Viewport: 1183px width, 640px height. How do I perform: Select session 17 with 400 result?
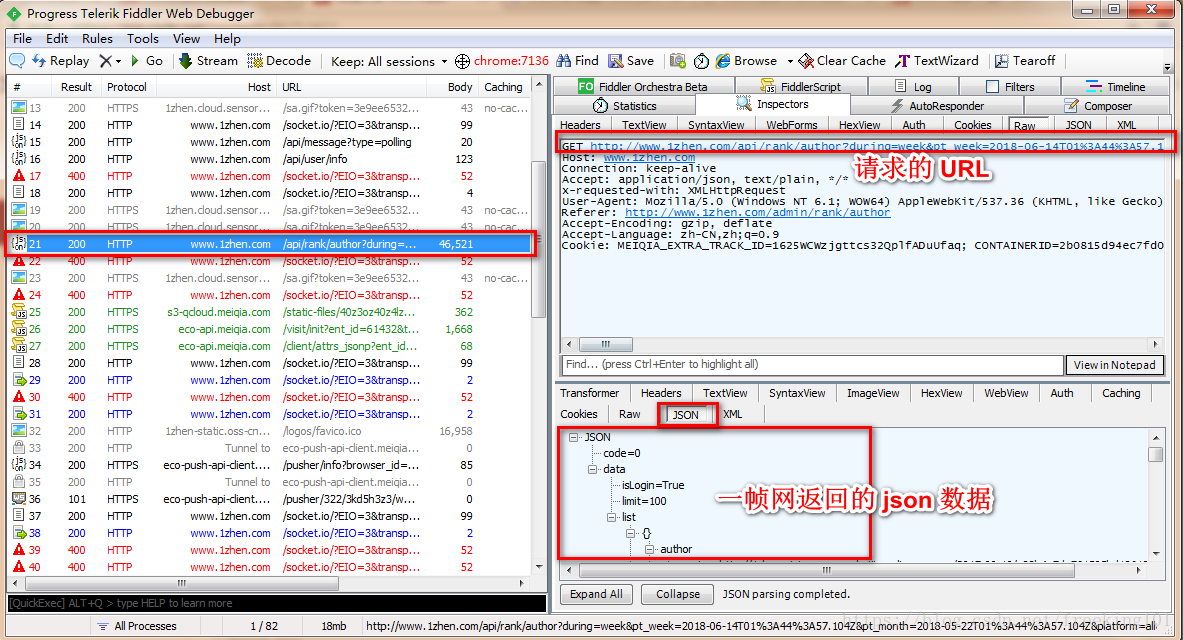click(x=270, y=176)
